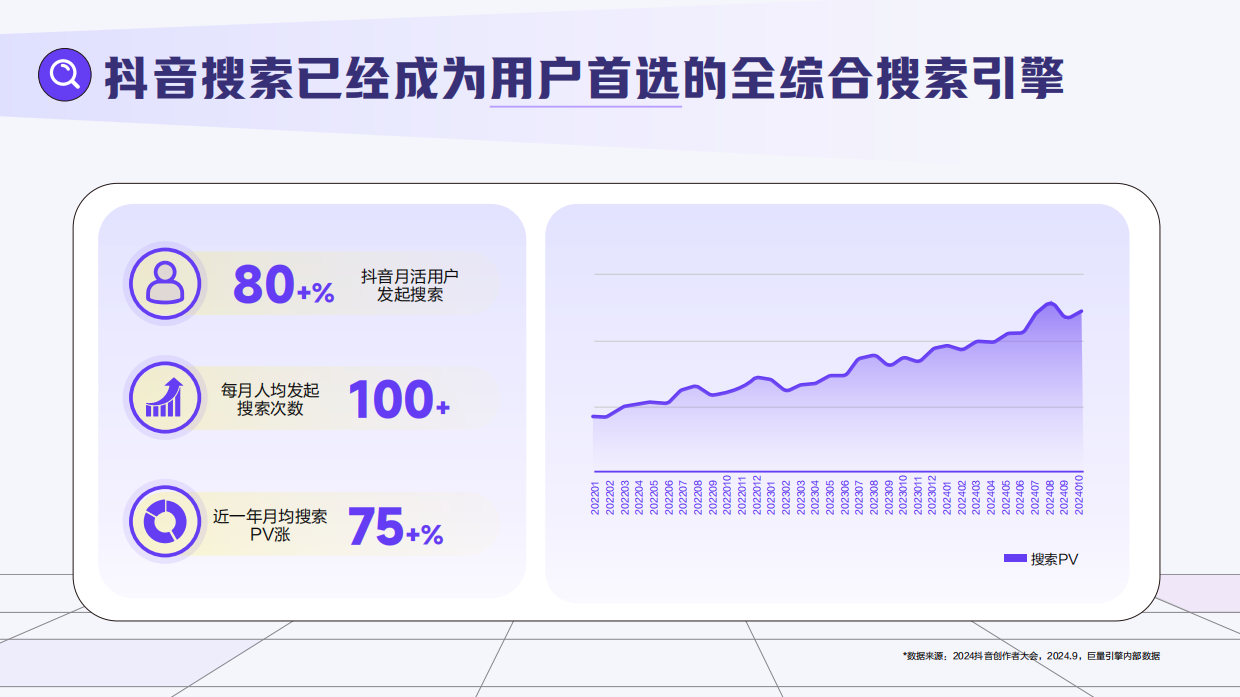
Task: Select the user profile icon next to 80+%
Action: point(164,284)
